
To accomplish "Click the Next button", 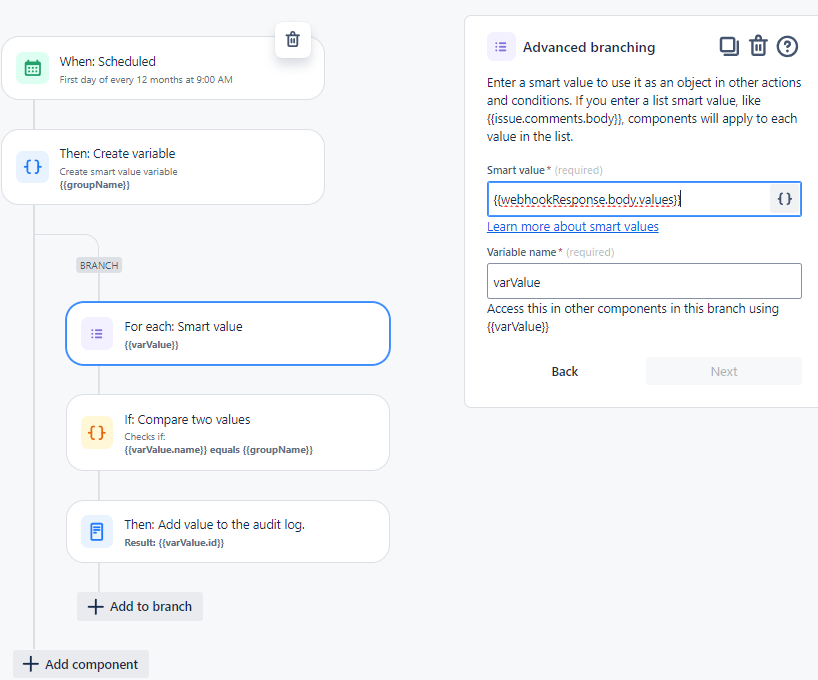I will [x=724, y=372].
